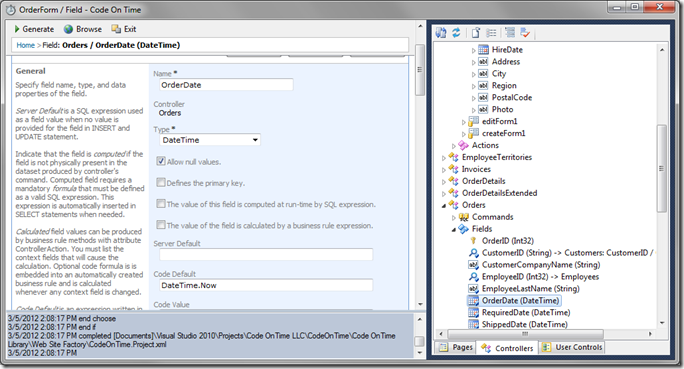Switch to the Controllers tab

pyautogui.click(x=507, y=348)
